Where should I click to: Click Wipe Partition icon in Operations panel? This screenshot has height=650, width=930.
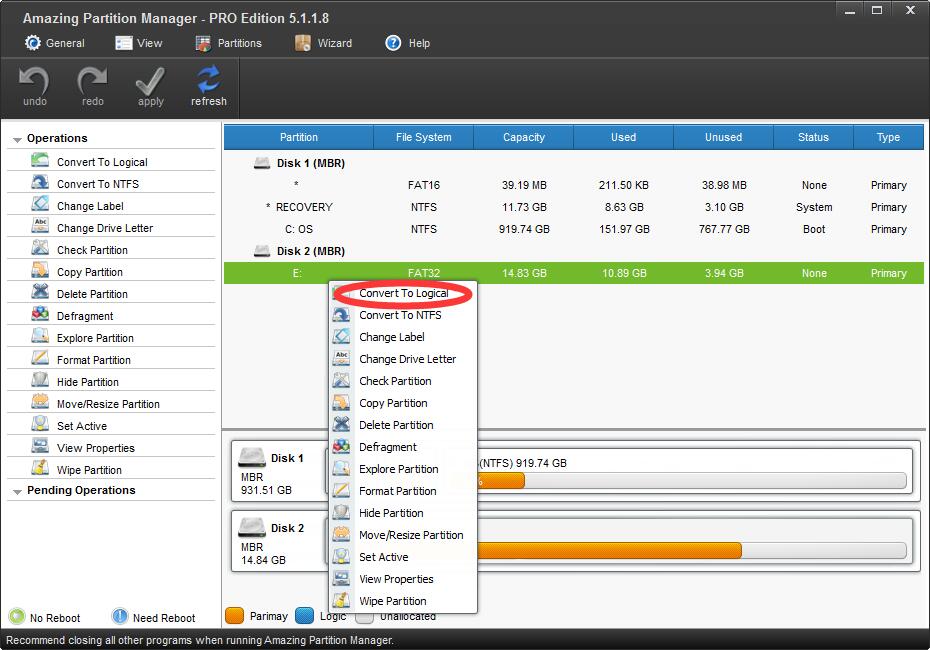click(x=40, y=467)
